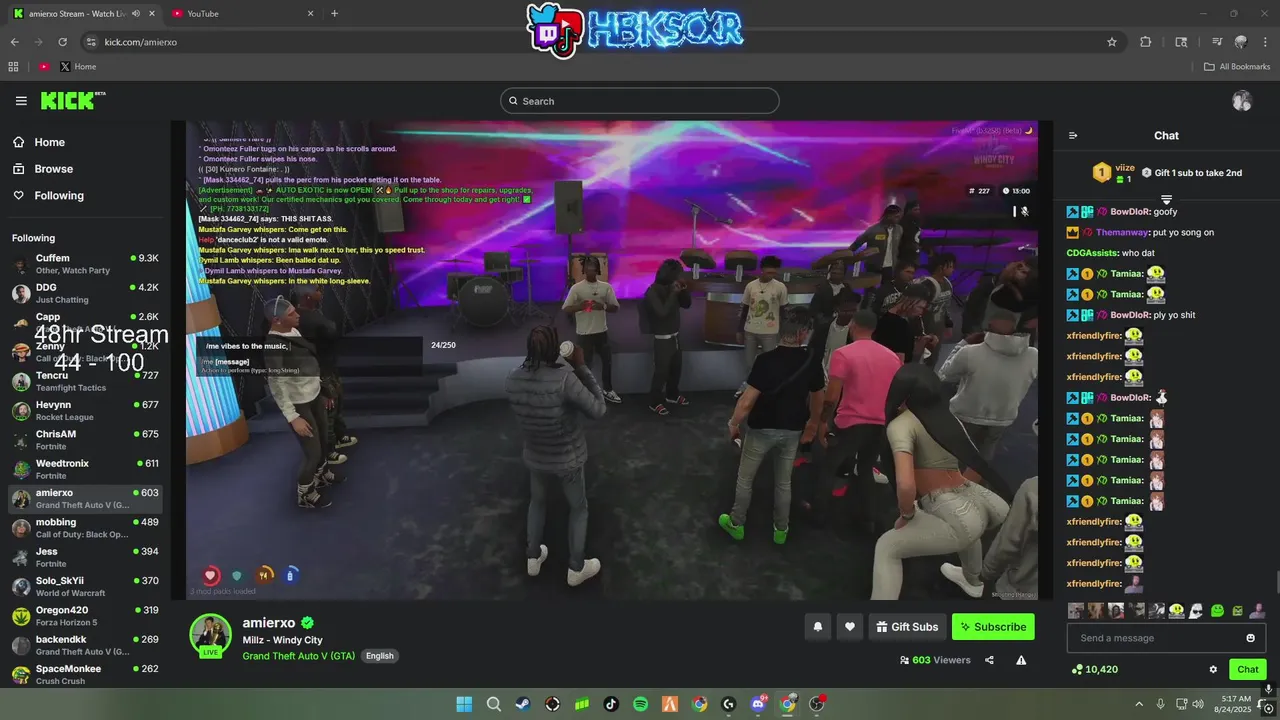
Task: Click the green Chat send button
Action: [1248, 670]
